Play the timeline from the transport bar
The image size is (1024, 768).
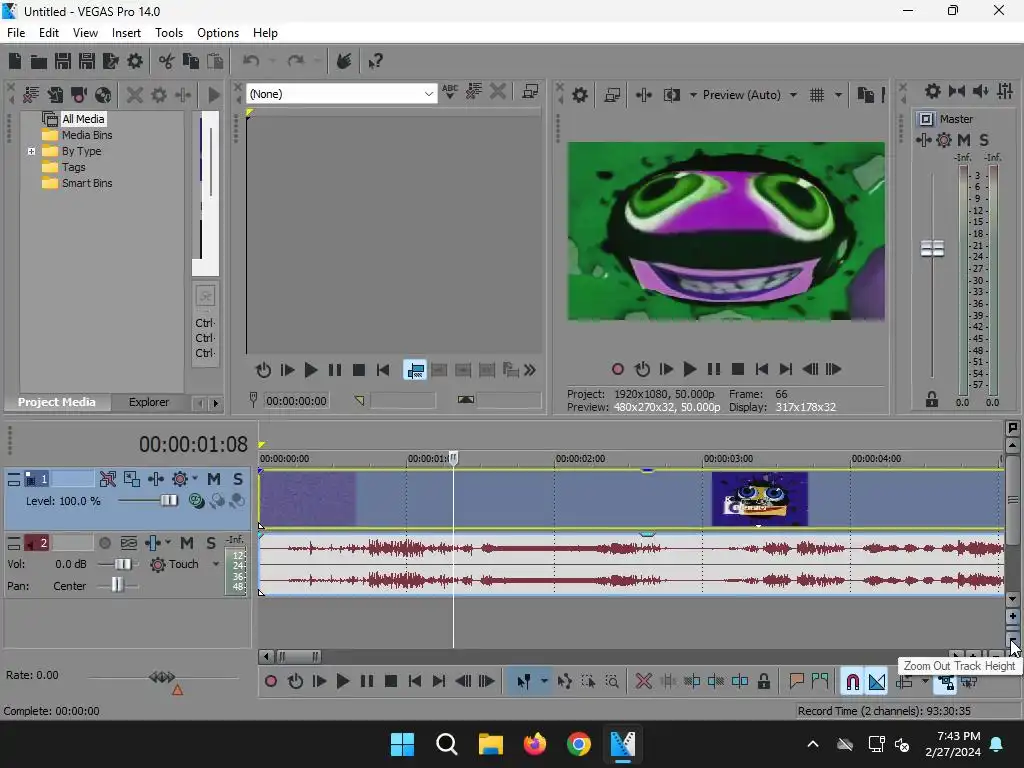coord(343,682)
